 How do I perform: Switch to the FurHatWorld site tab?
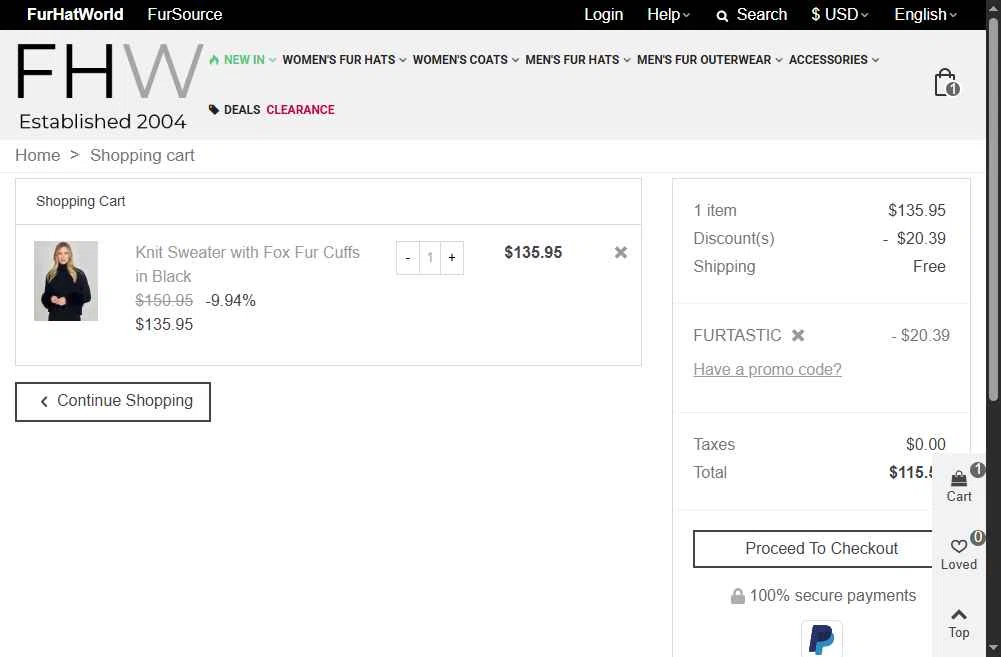(x=75, y=15)
